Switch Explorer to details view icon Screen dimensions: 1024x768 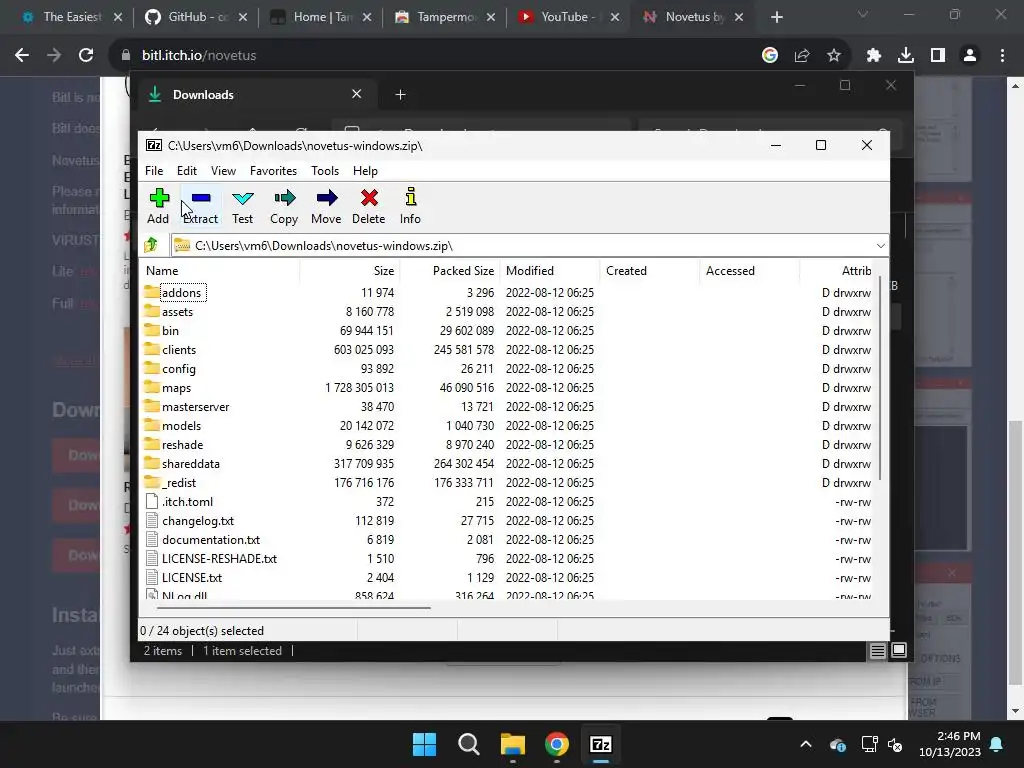(x=877, y=650)
